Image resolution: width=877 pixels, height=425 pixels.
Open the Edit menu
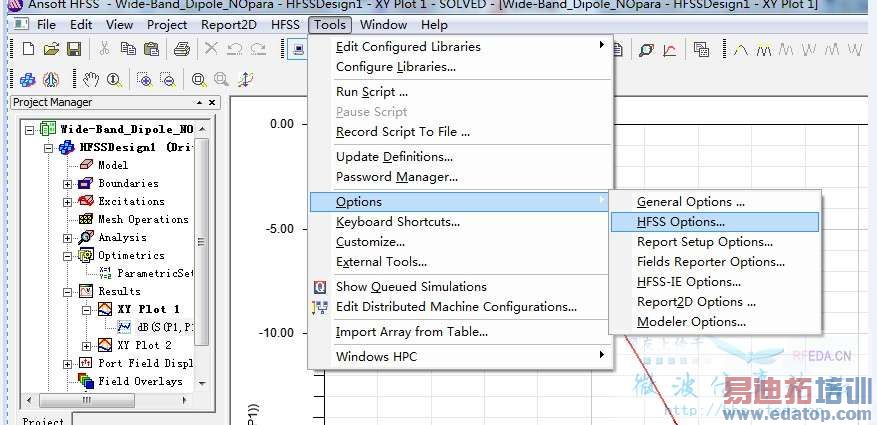point(81,25)
